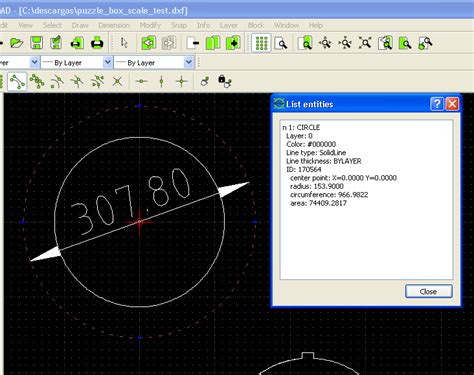The width and height of the screenshot is (474, 375).
Task: Click the 'Color: #000000' line
Action: (x=311, y=144)
